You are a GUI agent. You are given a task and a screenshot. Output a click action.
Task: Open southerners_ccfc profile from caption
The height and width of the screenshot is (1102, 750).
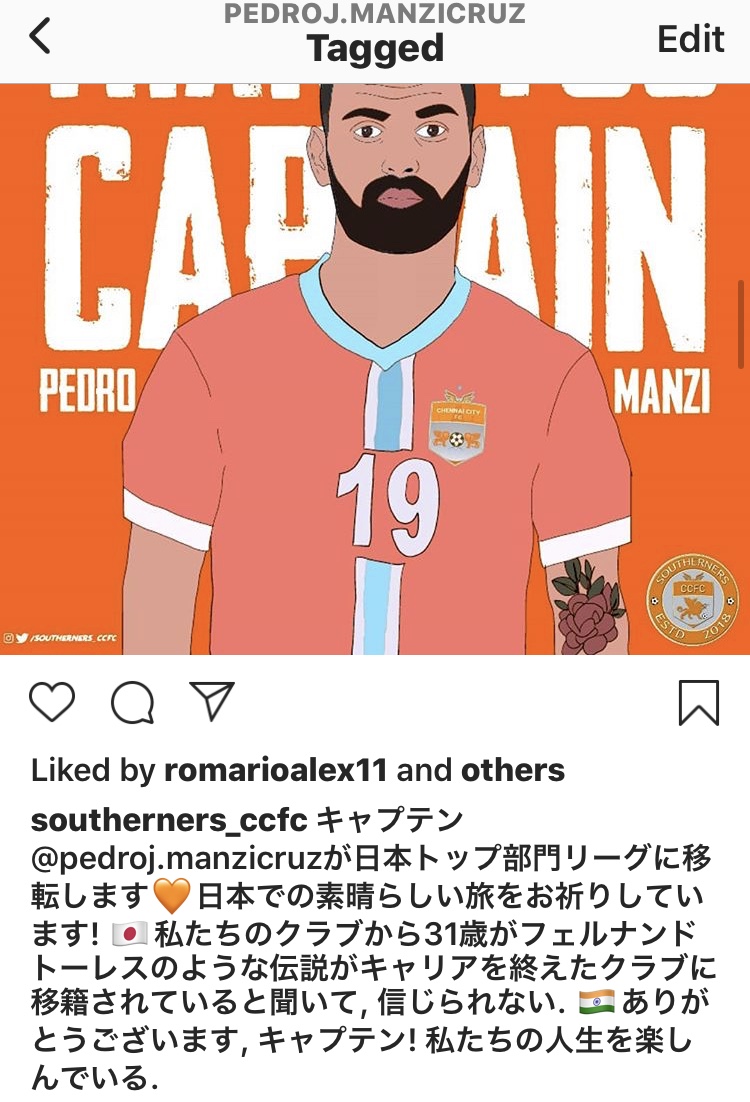[x=169, y=819]
